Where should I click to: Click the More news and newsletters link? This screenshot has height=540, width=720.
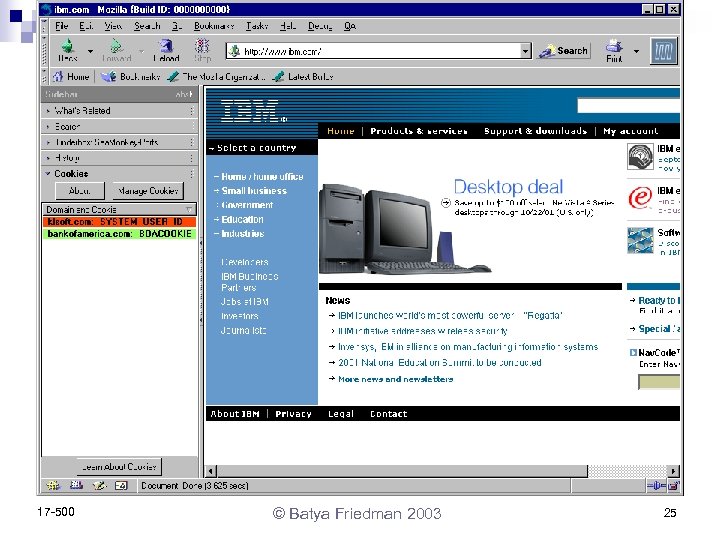395,379
